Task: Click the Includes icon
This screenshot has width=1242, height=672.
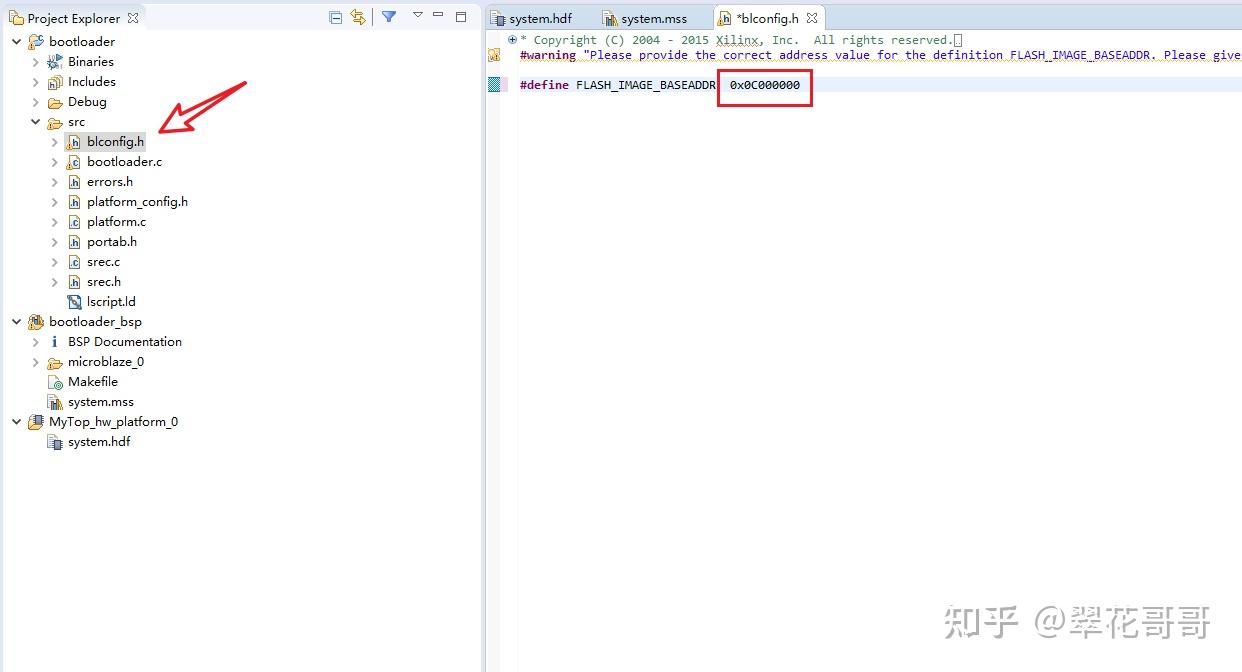Action: [55, 82]
